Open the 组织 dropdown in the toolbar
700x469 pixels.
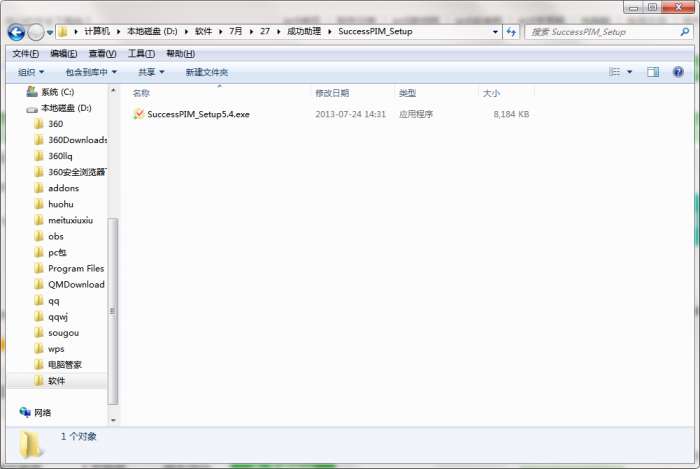click(31, 72)
